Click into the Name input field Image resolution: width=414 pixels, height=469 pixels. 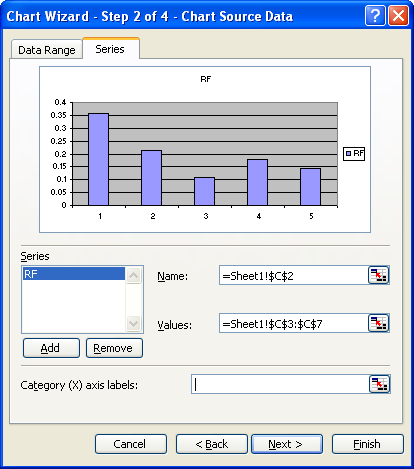tap(294, 275)
